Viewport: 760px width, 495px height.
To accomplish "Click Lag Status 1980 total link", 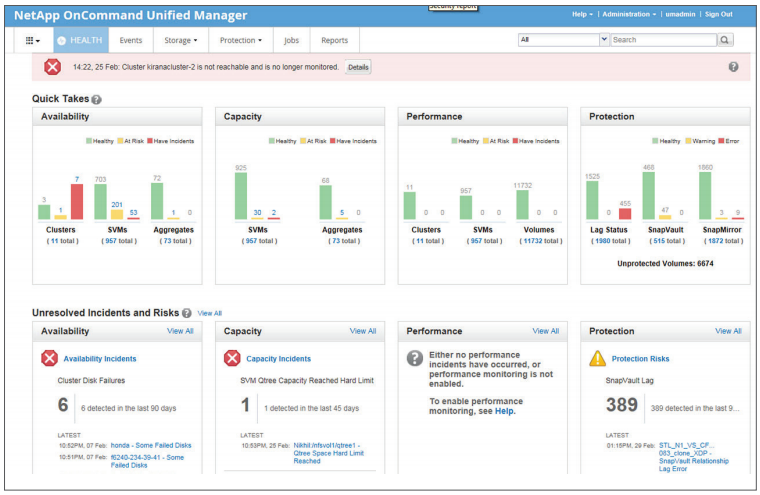I will pos(610,241).
